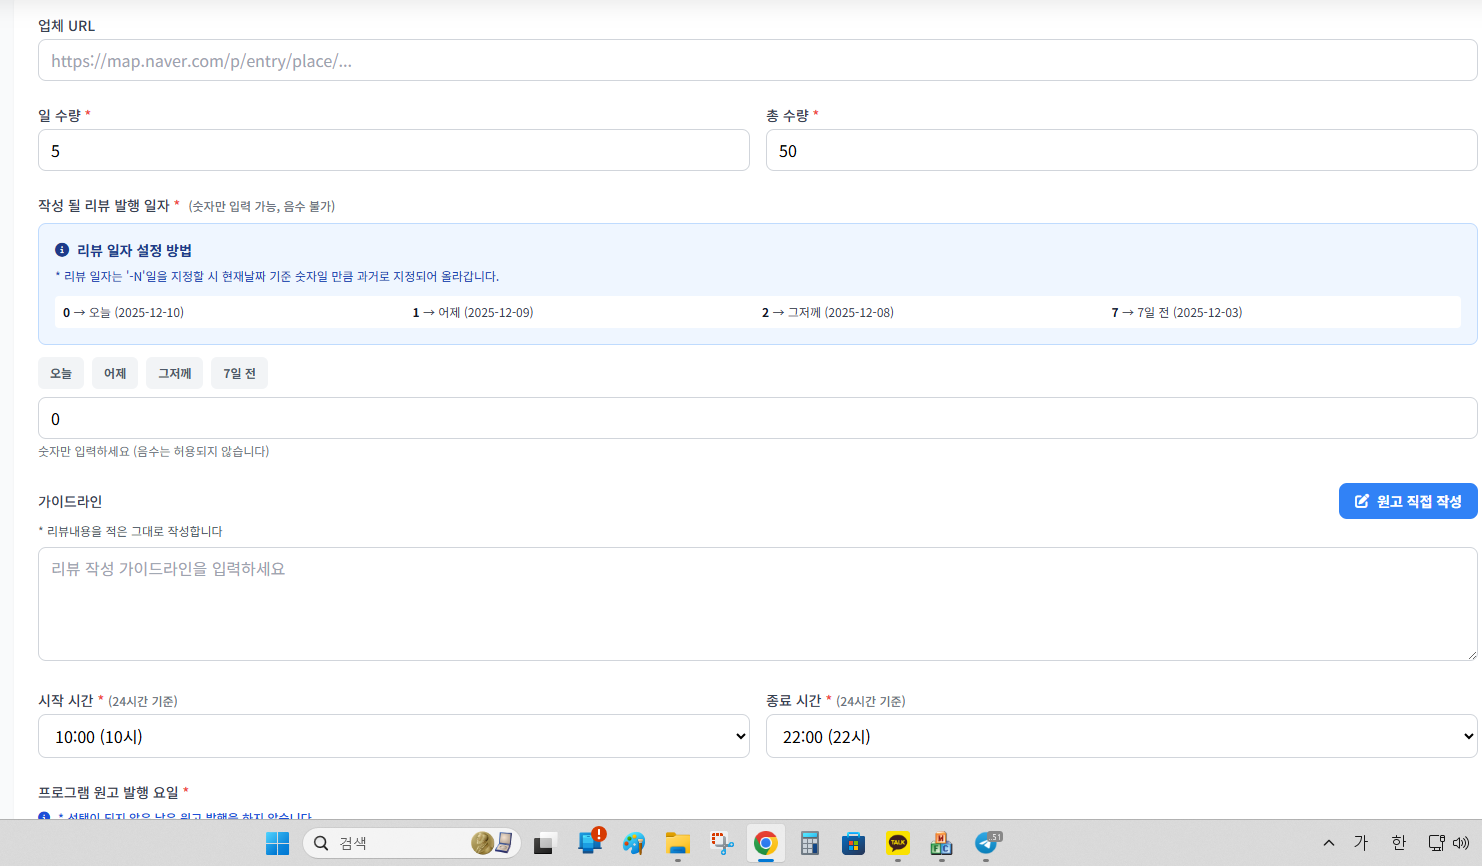The height and width of the screenshot is (866, 1482).
Task: Click the 가이드라인 text area
Action: coord(757,604)
